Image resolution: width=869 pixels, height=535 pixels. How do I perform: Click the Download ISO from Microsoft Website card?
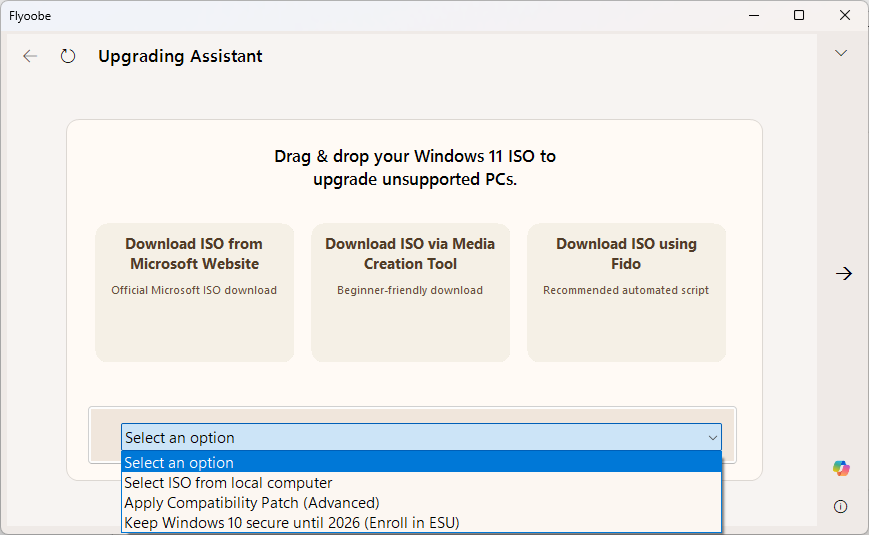point(194,291)
